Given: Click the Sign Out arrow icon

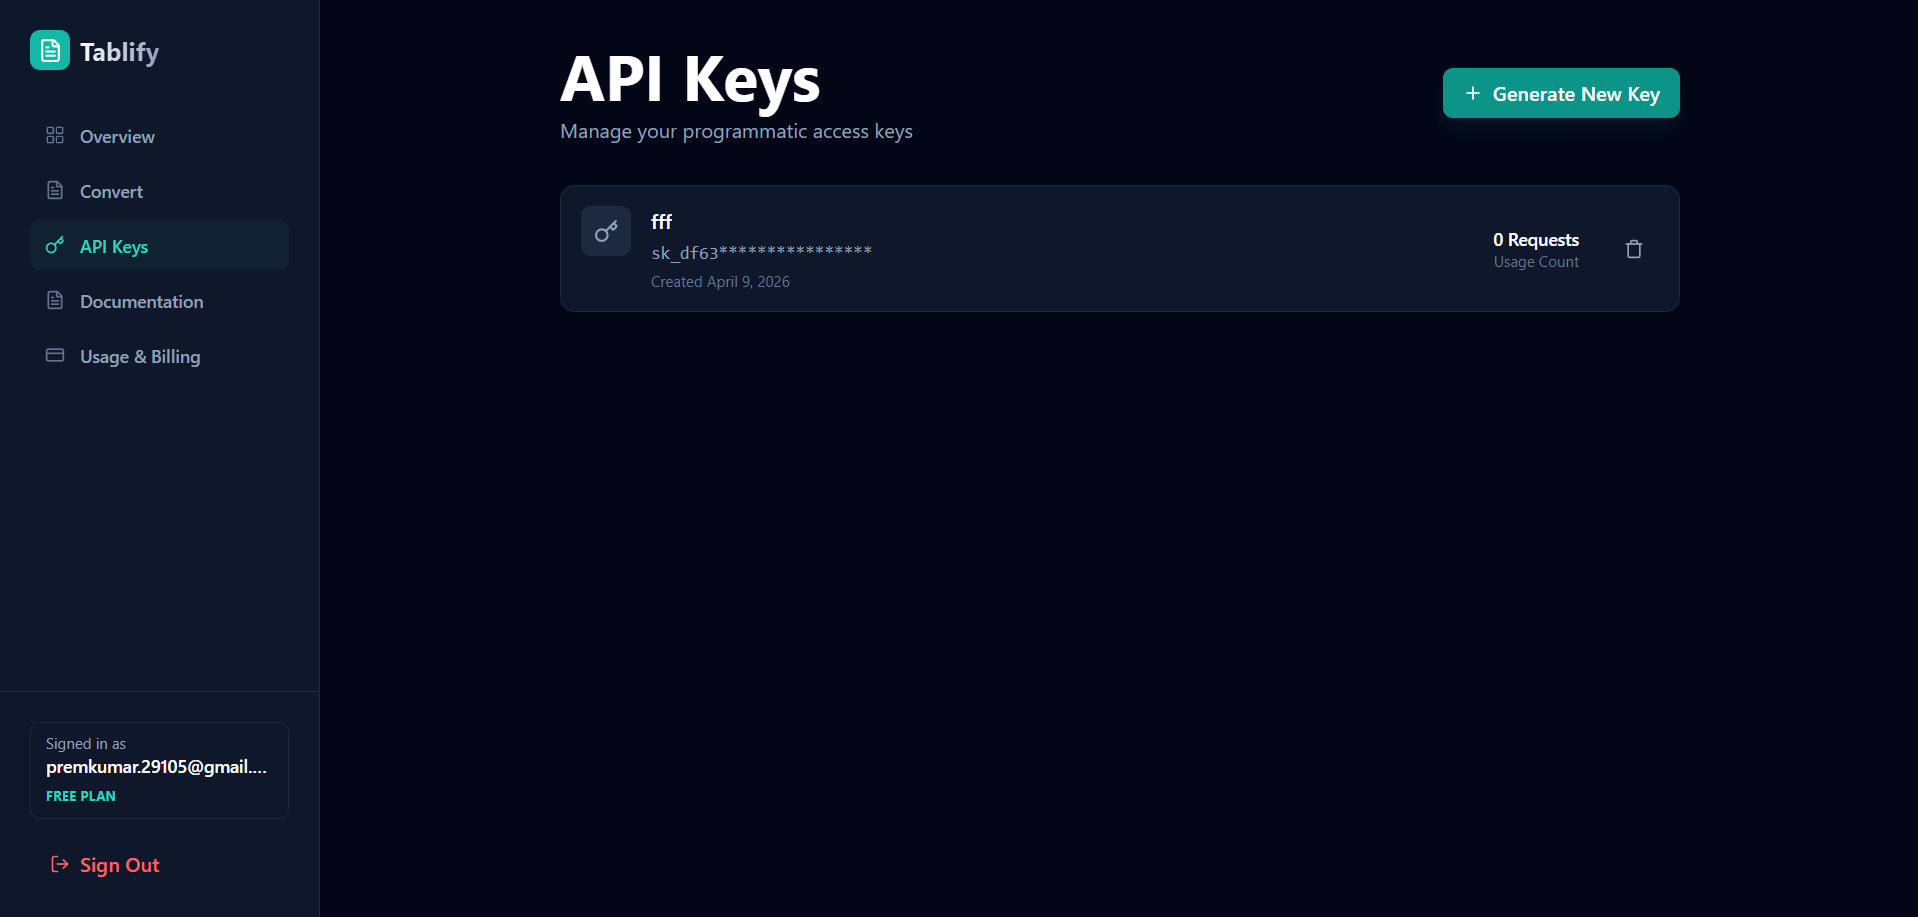Looking at the screenshot, I should coord(60,864).
